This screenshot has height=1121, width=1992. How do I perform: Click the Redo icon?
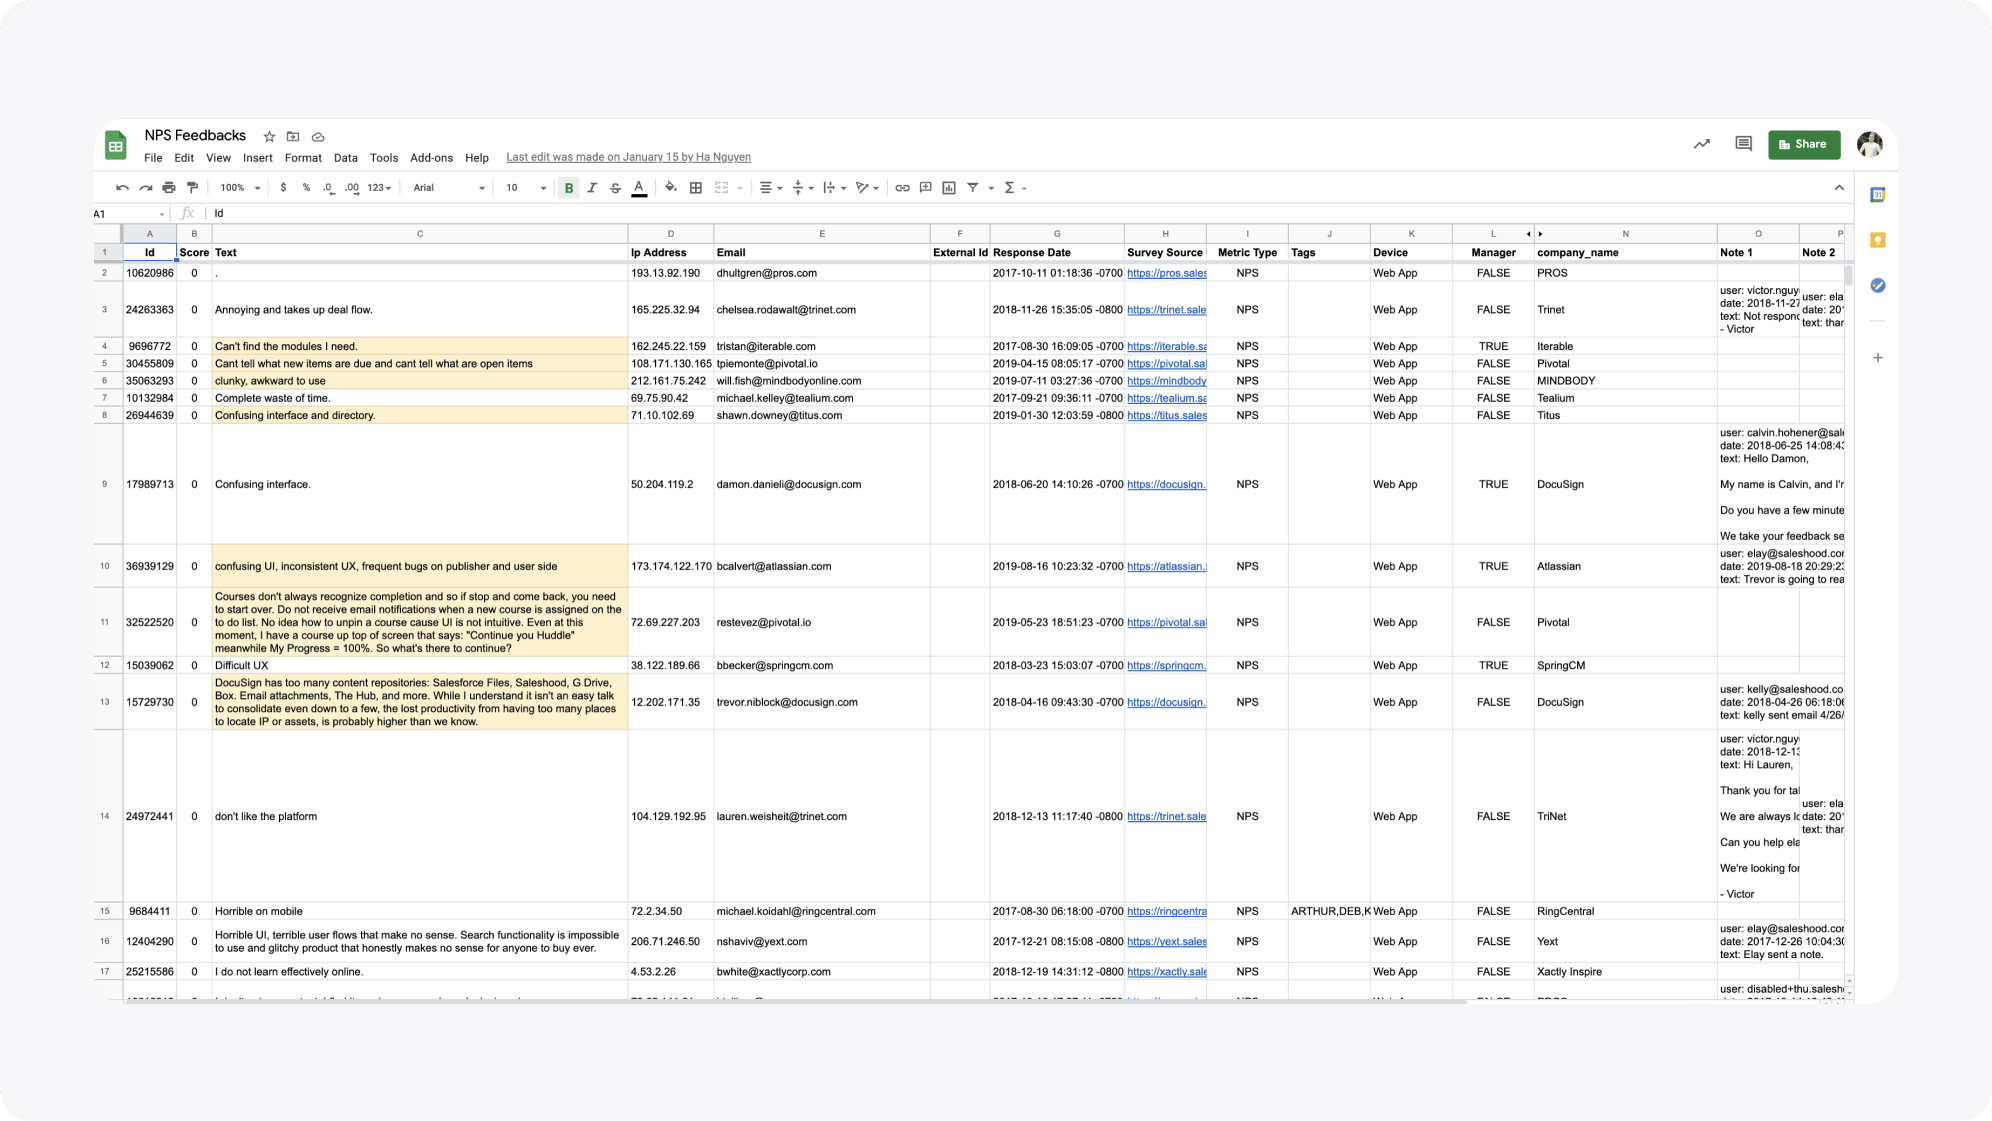(146, 188)
